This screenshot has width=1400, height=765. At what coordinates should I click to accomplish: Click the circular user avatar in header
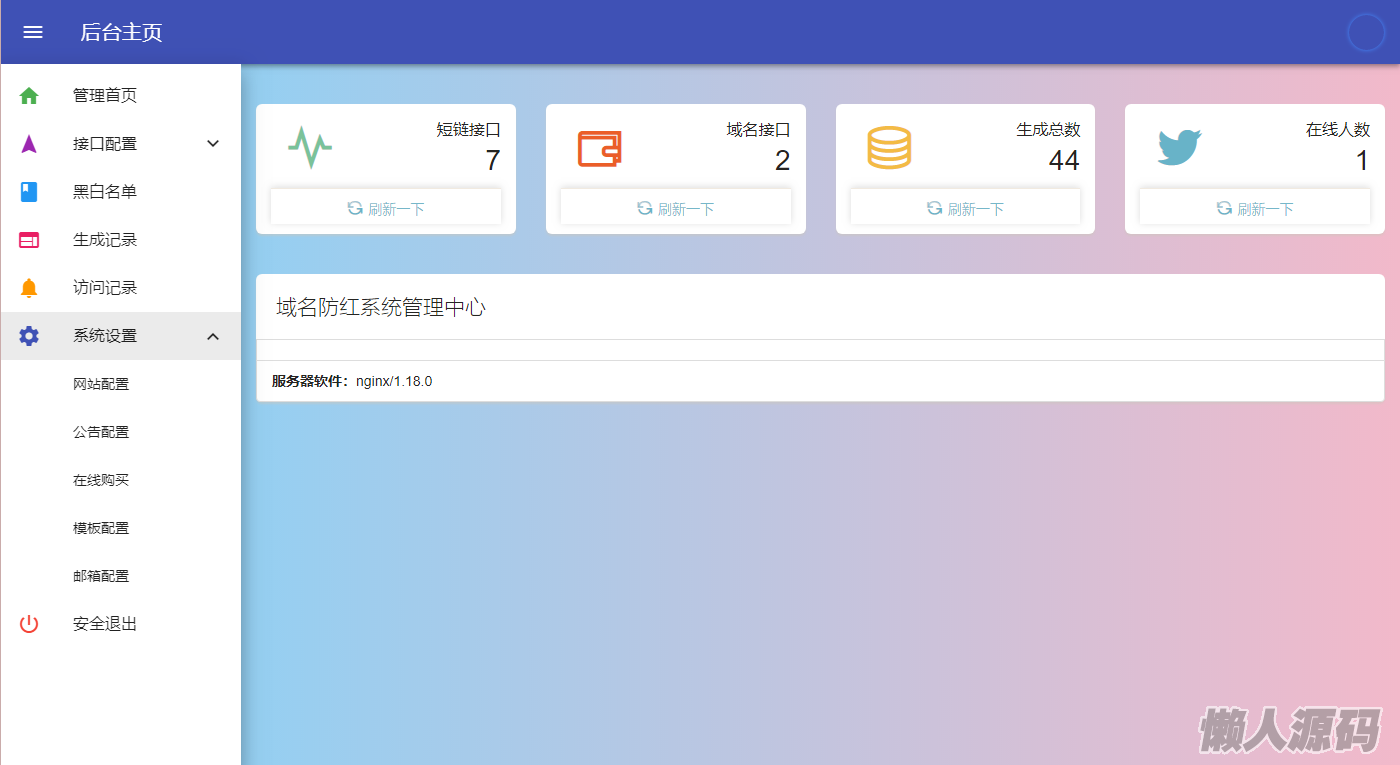click(1365, 32)
